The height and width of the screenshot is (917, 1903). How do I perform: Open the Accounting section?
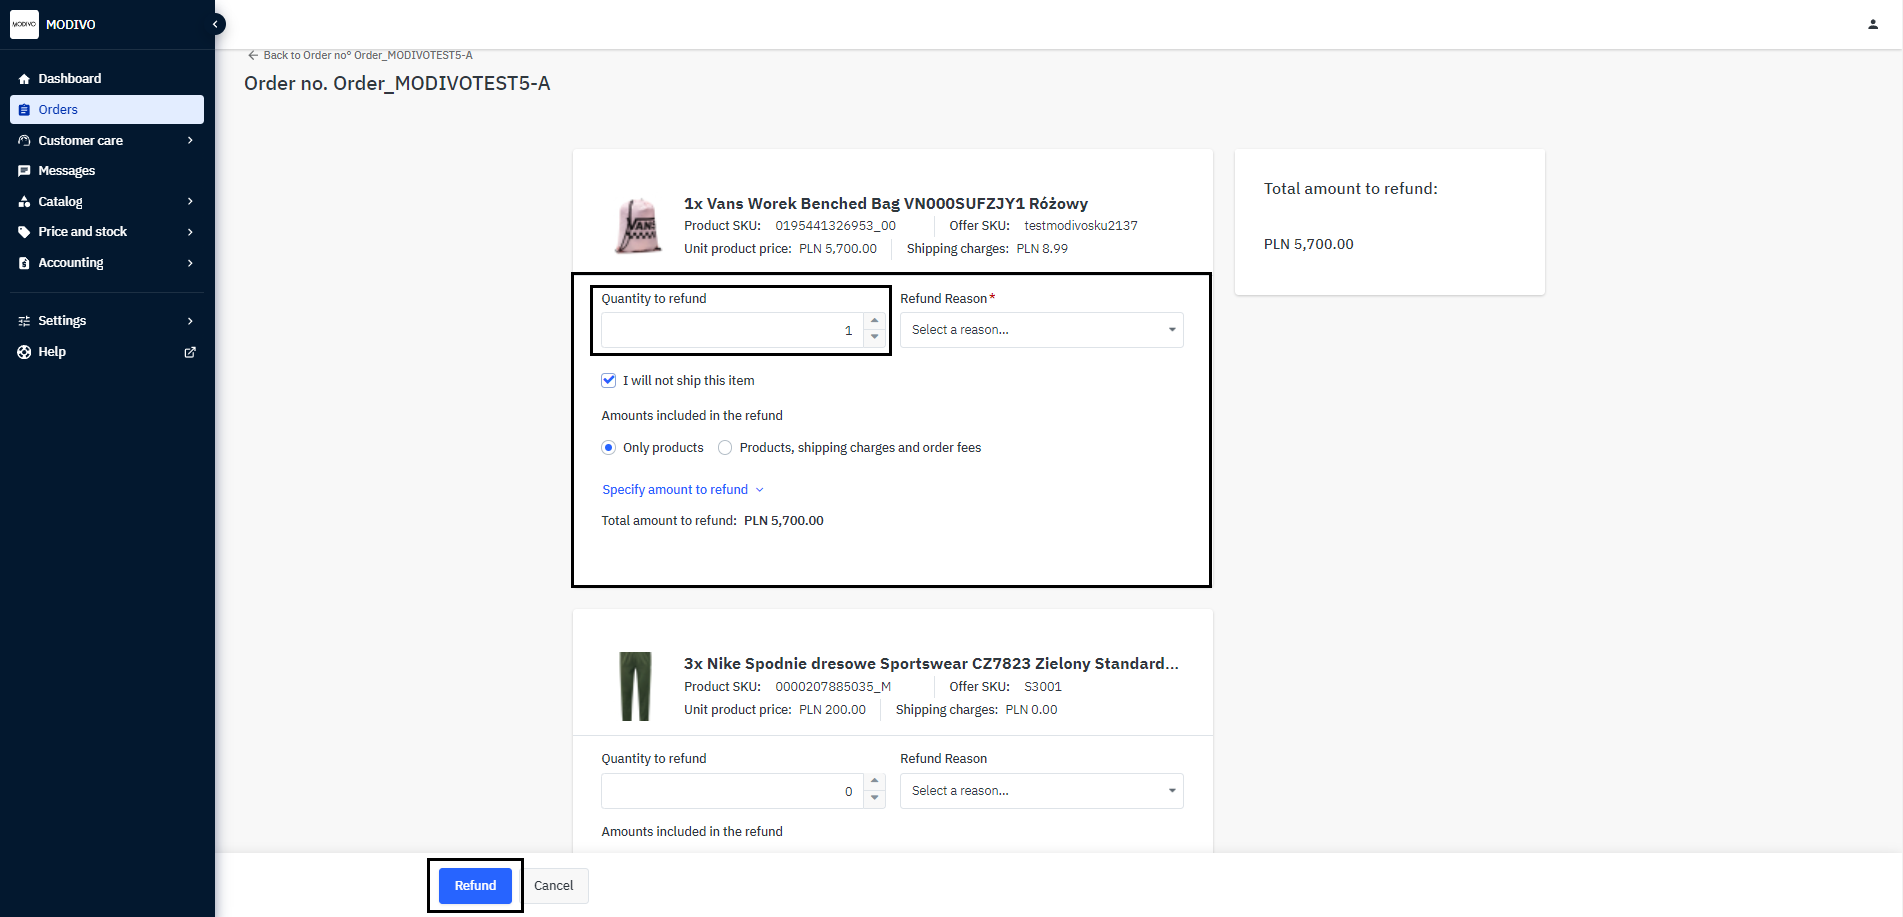70,262
